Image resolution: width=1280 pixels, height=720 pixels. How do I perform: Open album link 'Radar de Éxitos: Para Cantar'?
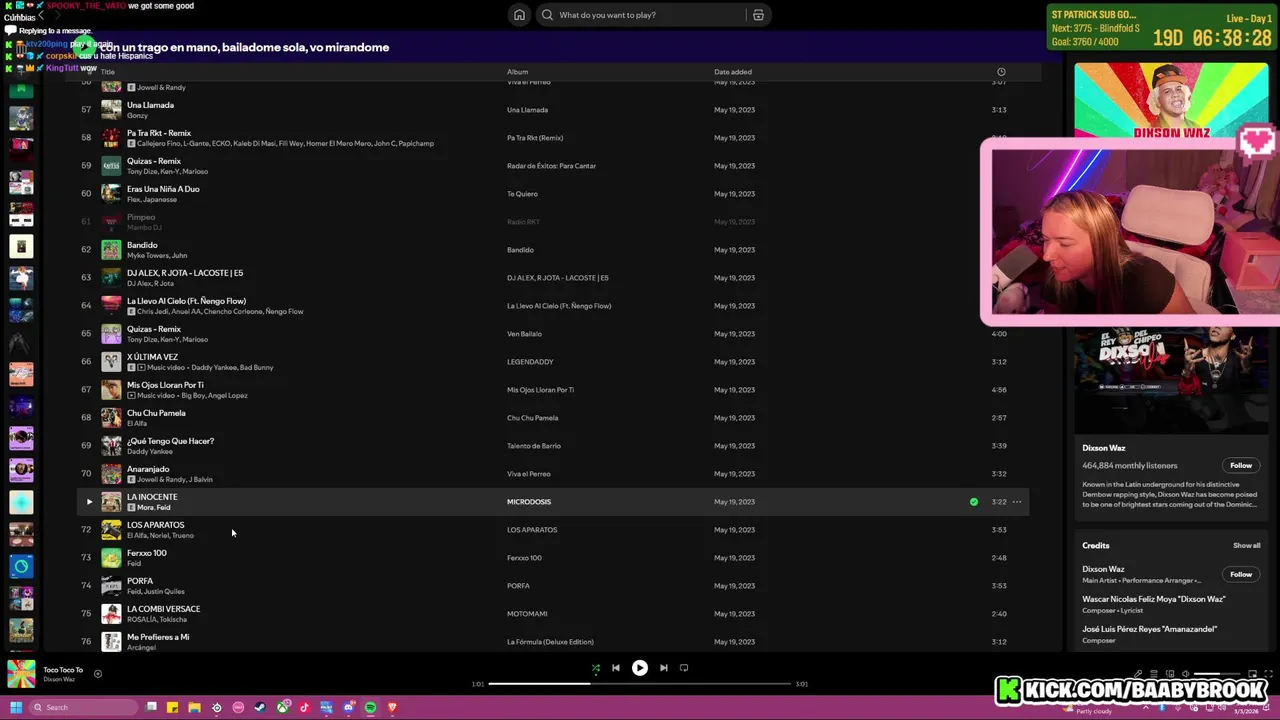pos(551,166)
